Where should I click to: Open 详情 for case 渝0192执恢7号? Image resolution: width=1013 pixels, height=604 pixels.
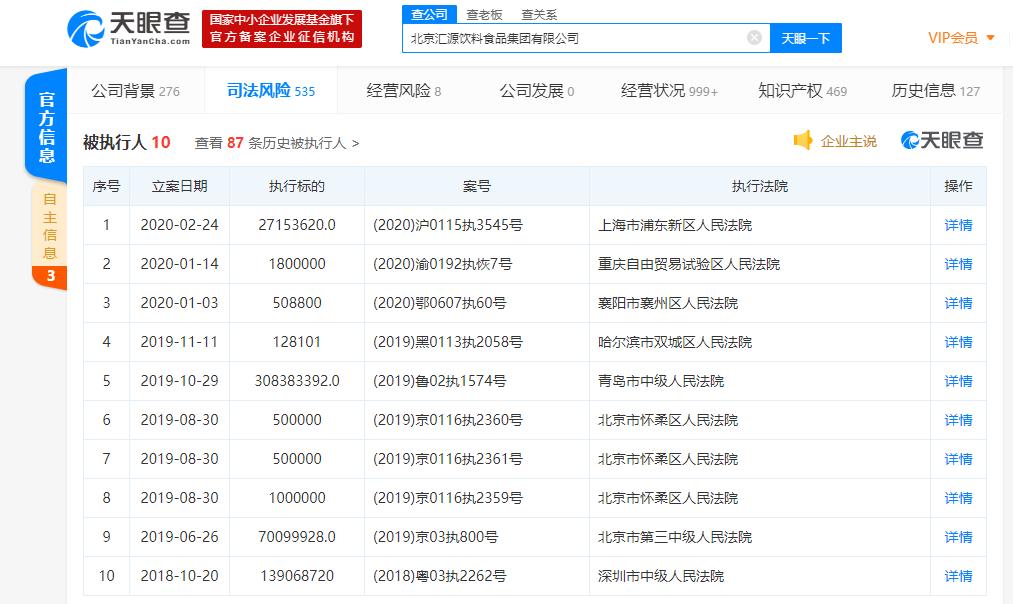pyautogui.click(x=958, y=264)
